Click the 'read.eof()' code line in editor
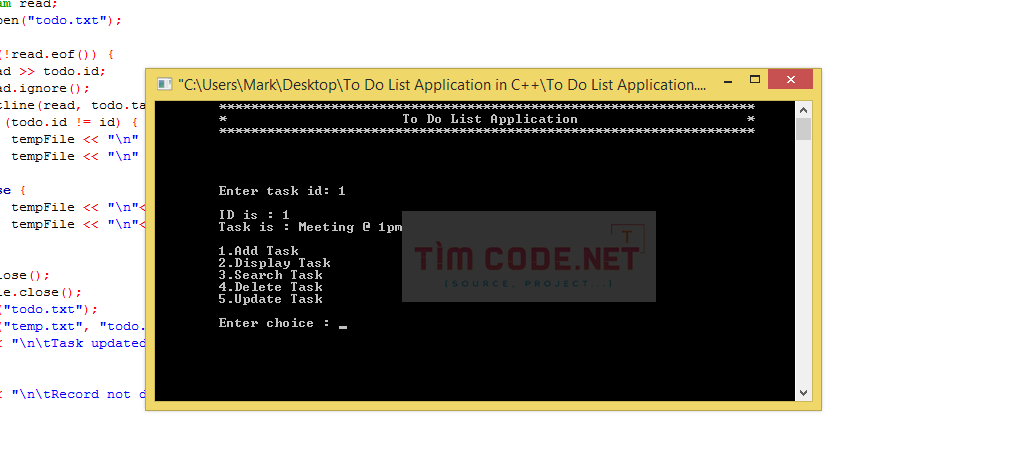The width and height of the screenshot is (1018, 473). point(57,55)
